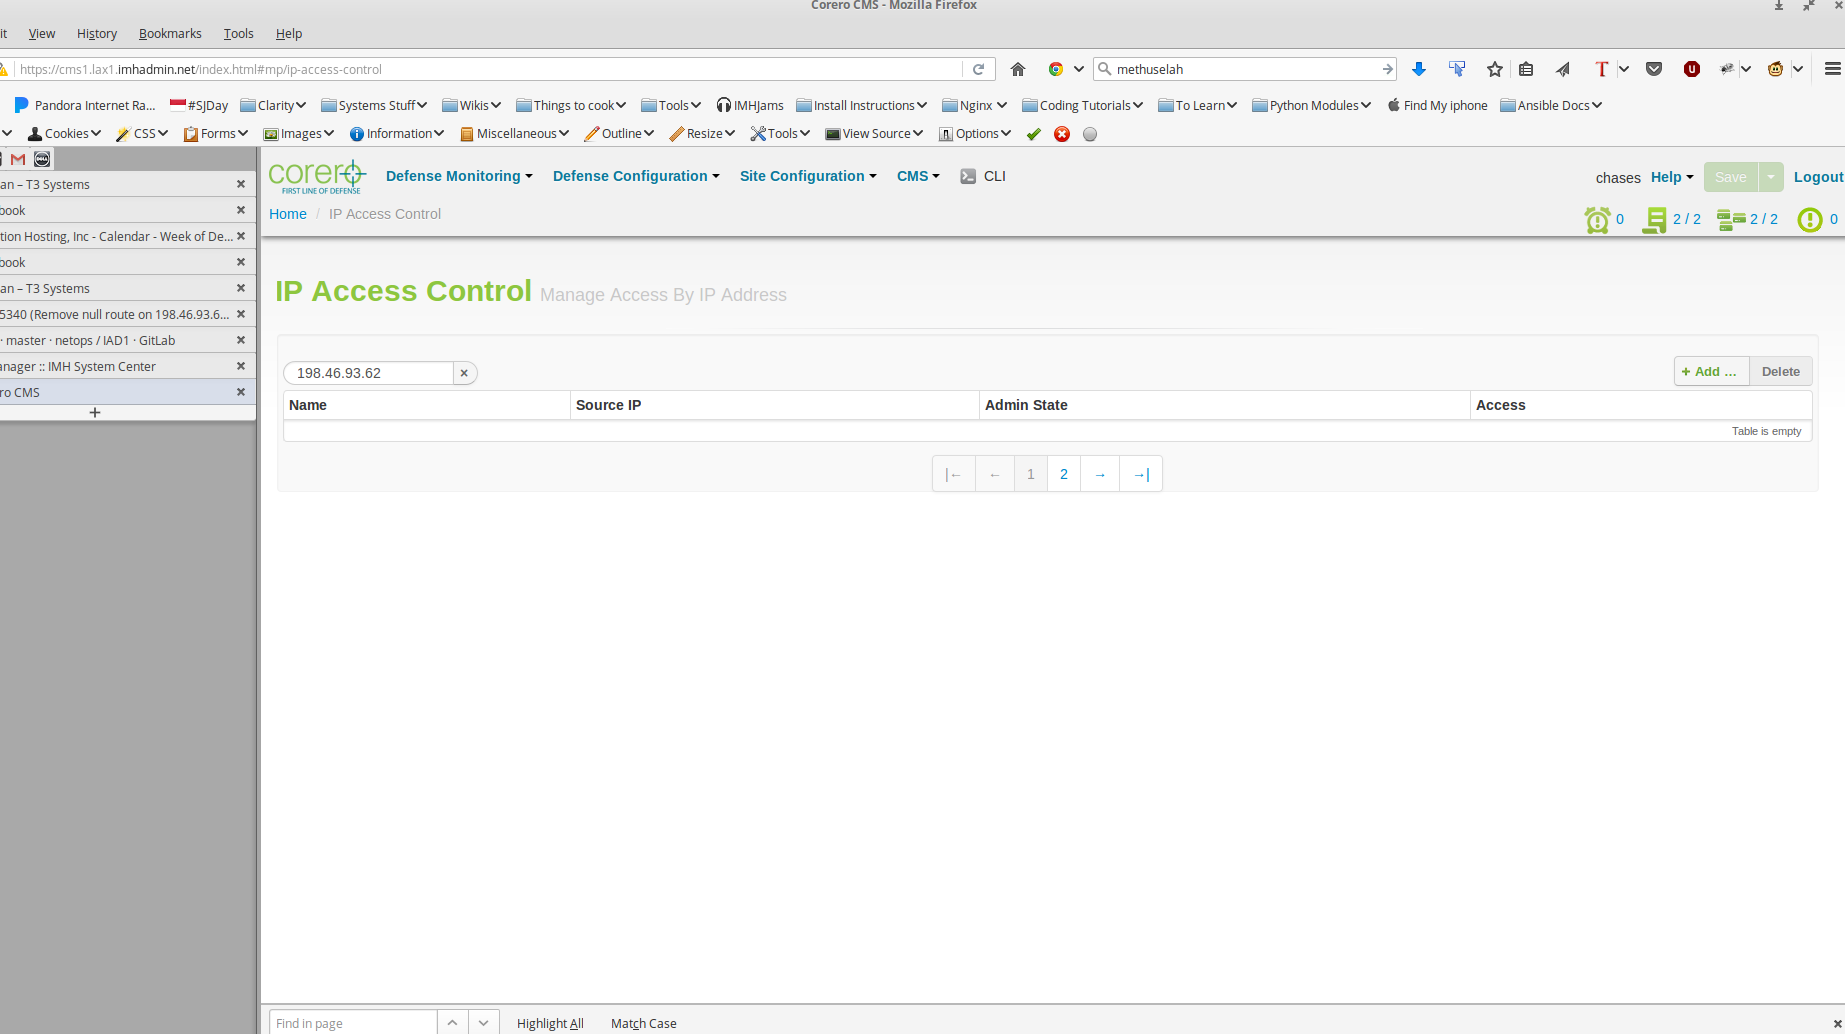The width and height of the screenshot is (1845, 1034).
Task: Toggle Match Case in find bar
Action: pyautogui.click(x=643, y=1023)
